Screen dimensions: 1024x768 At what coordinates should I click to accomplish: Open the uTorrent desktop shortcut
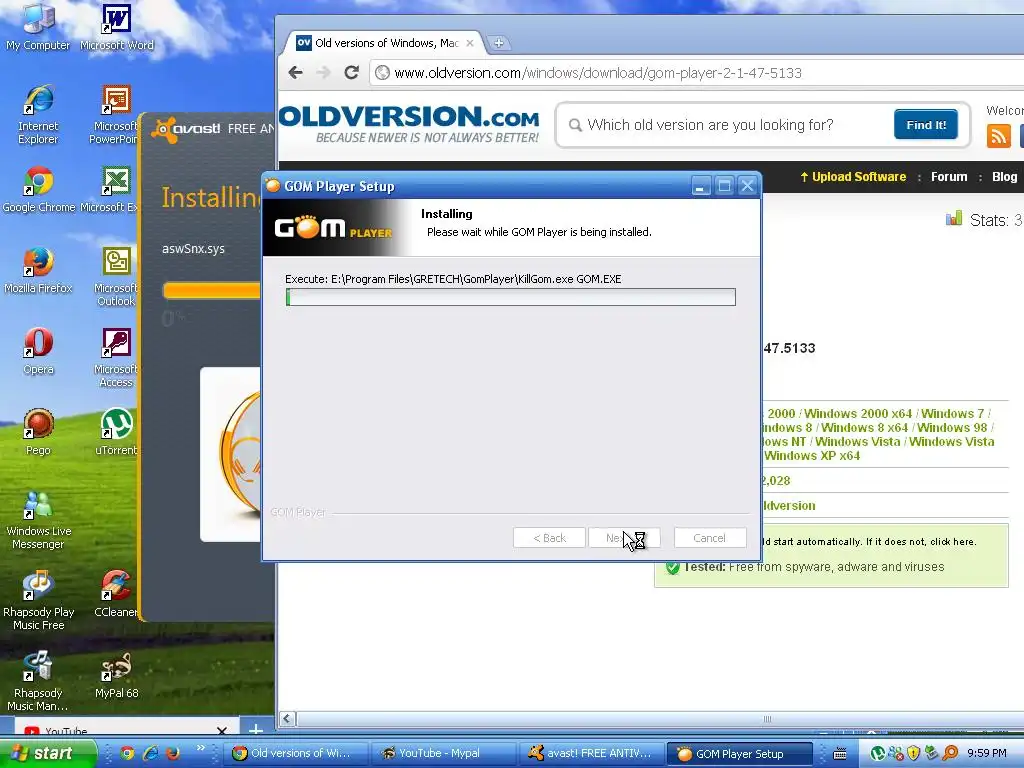[x=116, y=432]
